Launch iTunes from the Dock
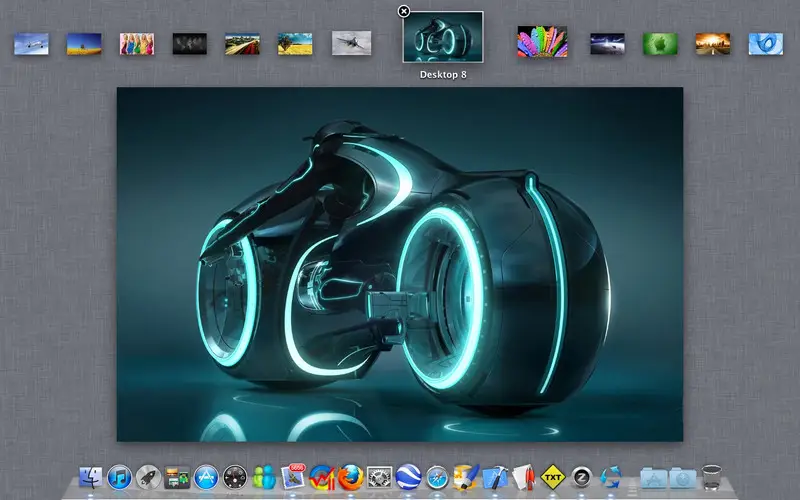Image resolution: width=800 pixels, height=500 pixels. tap(119, 478)
